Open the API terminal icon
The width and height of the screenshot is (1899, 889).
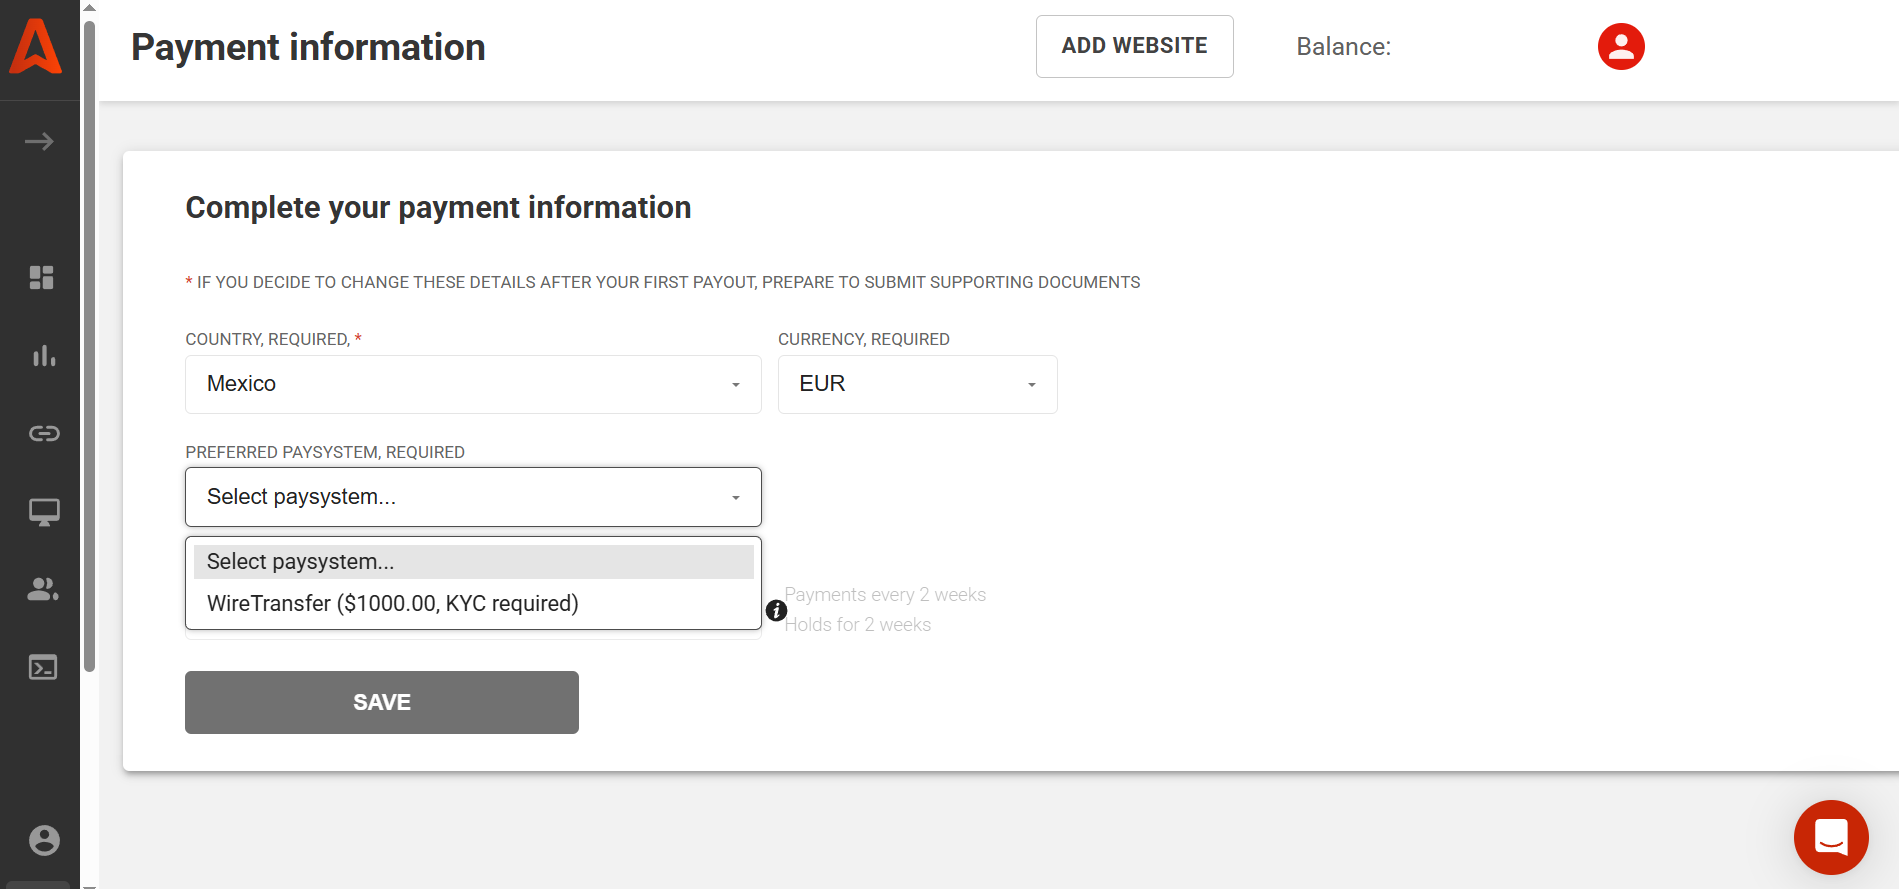click(x=43, y=667)
